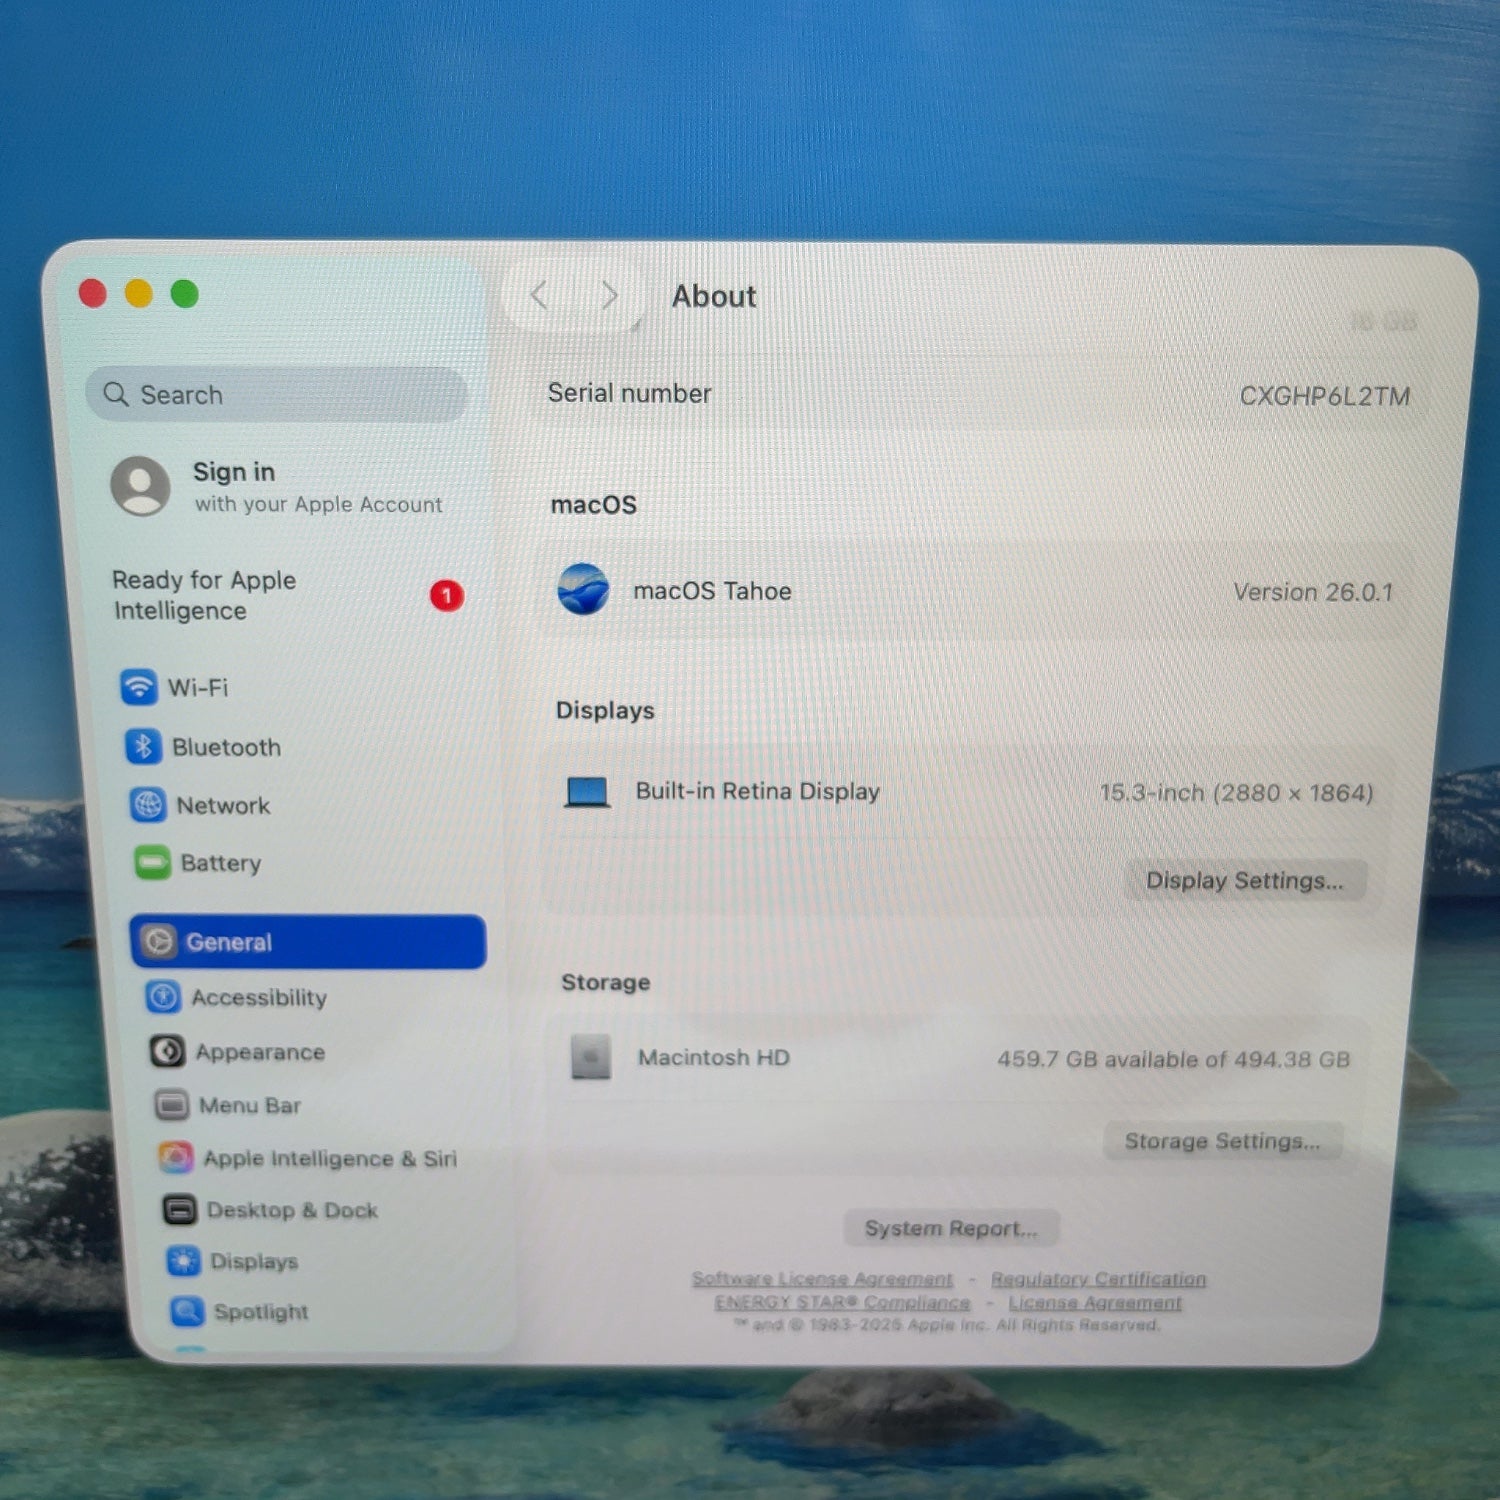Open Battery settings
The height and width of the screenshot is (1500, 1500).
[219, 863]
